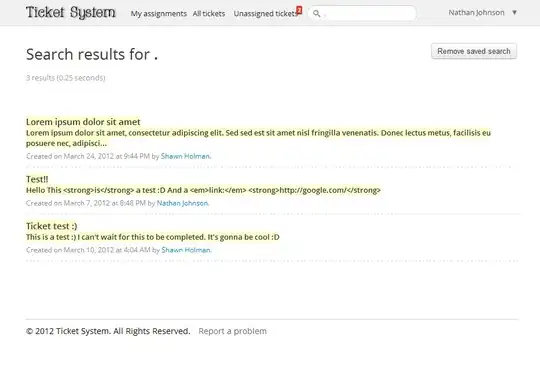This screenshot has height=374, width=540.
Task: View Unassigned tickets
Action: click(265, 14)
